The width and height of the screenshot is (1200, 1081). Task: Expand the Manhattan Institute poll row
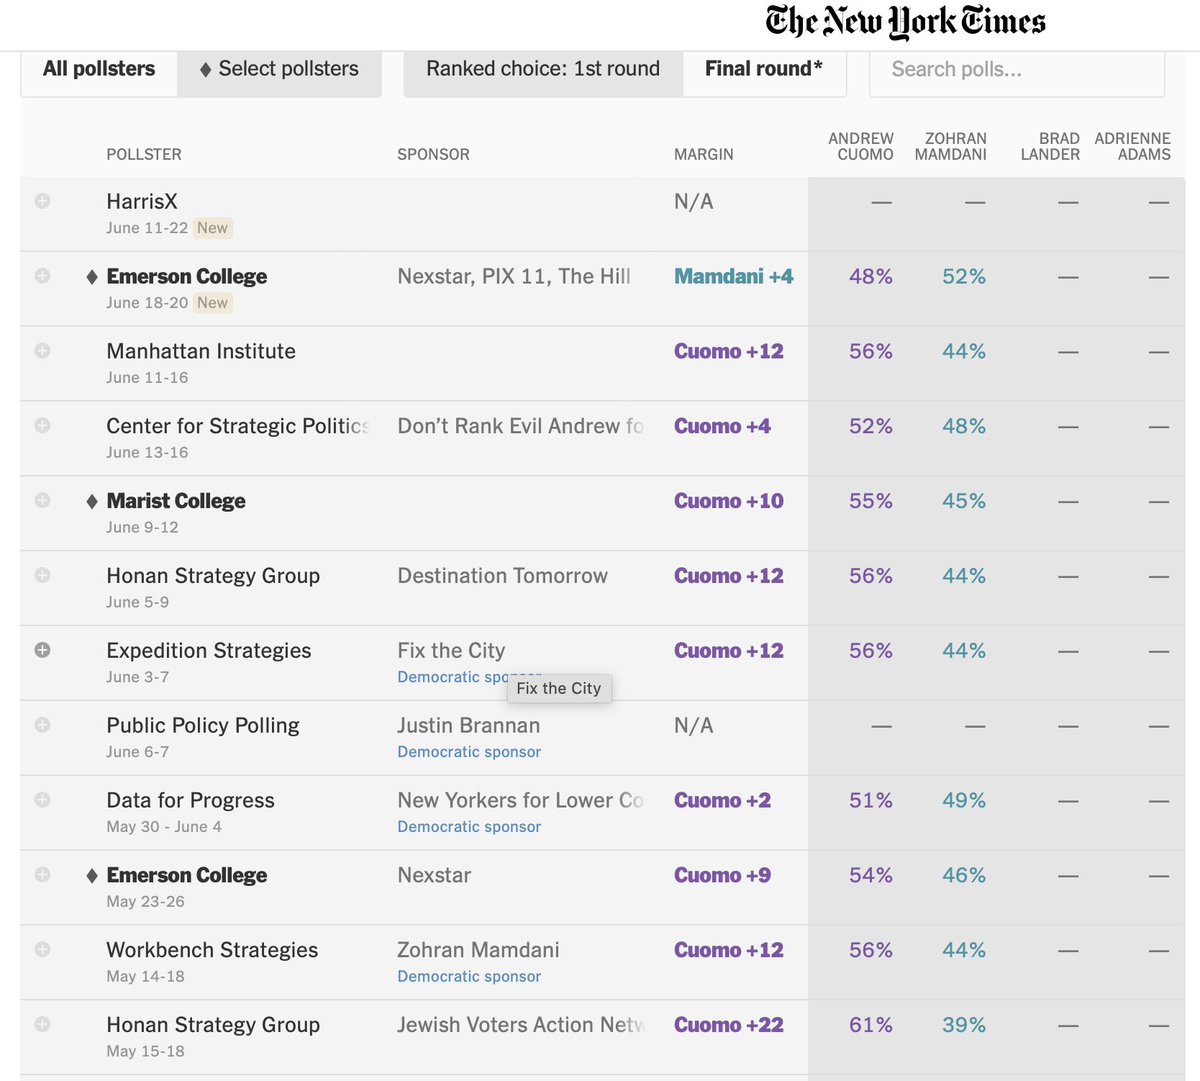click(42, 351)
